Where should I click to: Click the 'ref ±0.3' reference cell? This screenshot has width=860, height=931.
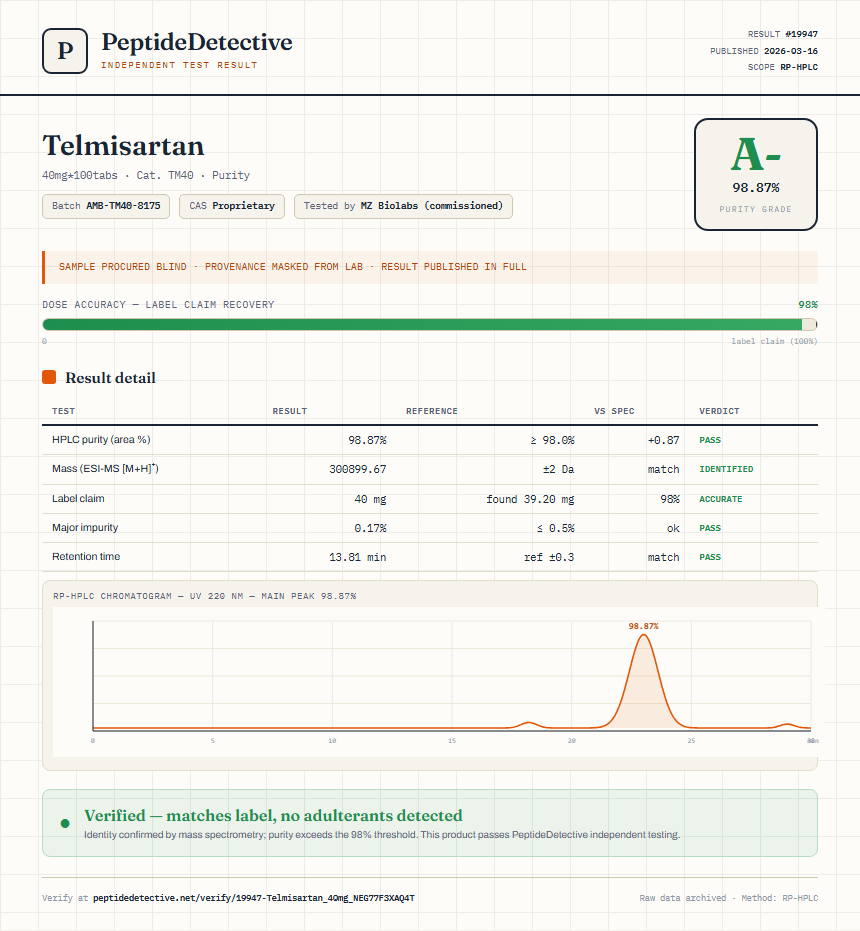pyautogui.click(x=549, y=557)
